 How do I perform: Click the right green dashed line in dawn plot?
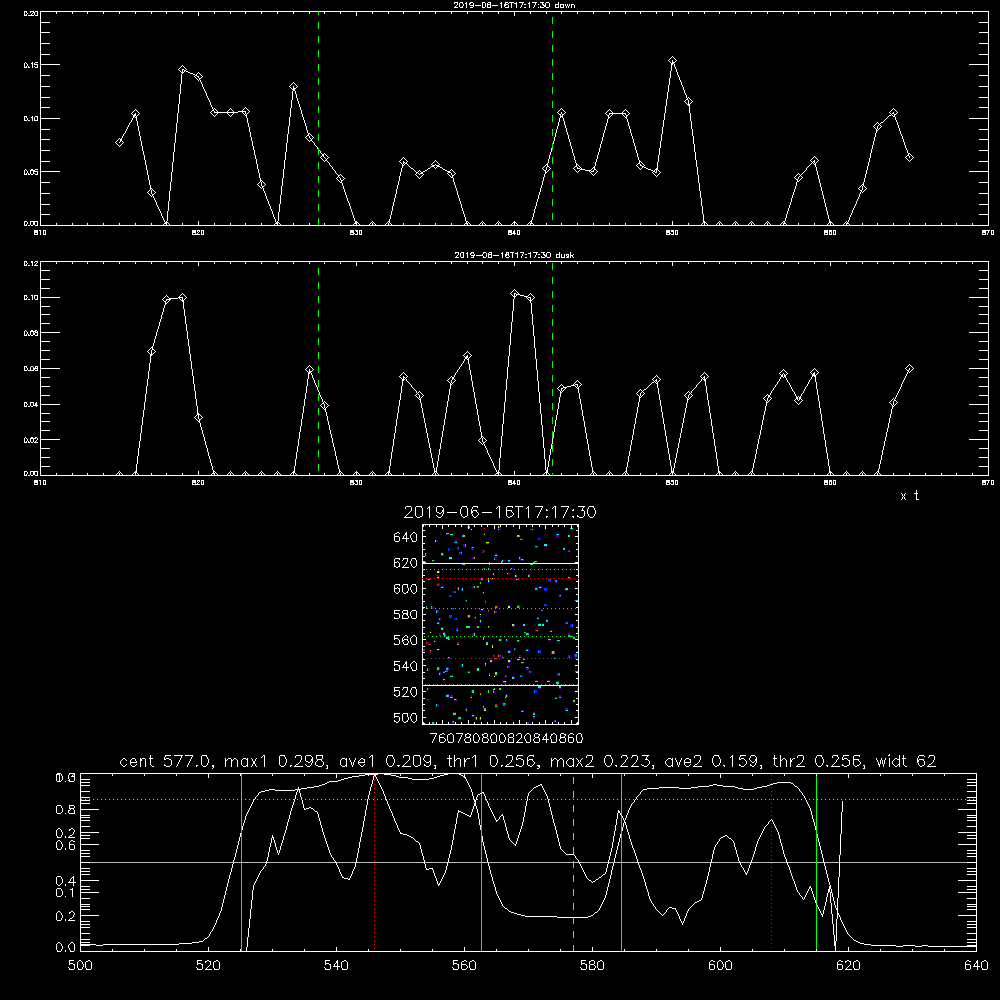(552, 119)
